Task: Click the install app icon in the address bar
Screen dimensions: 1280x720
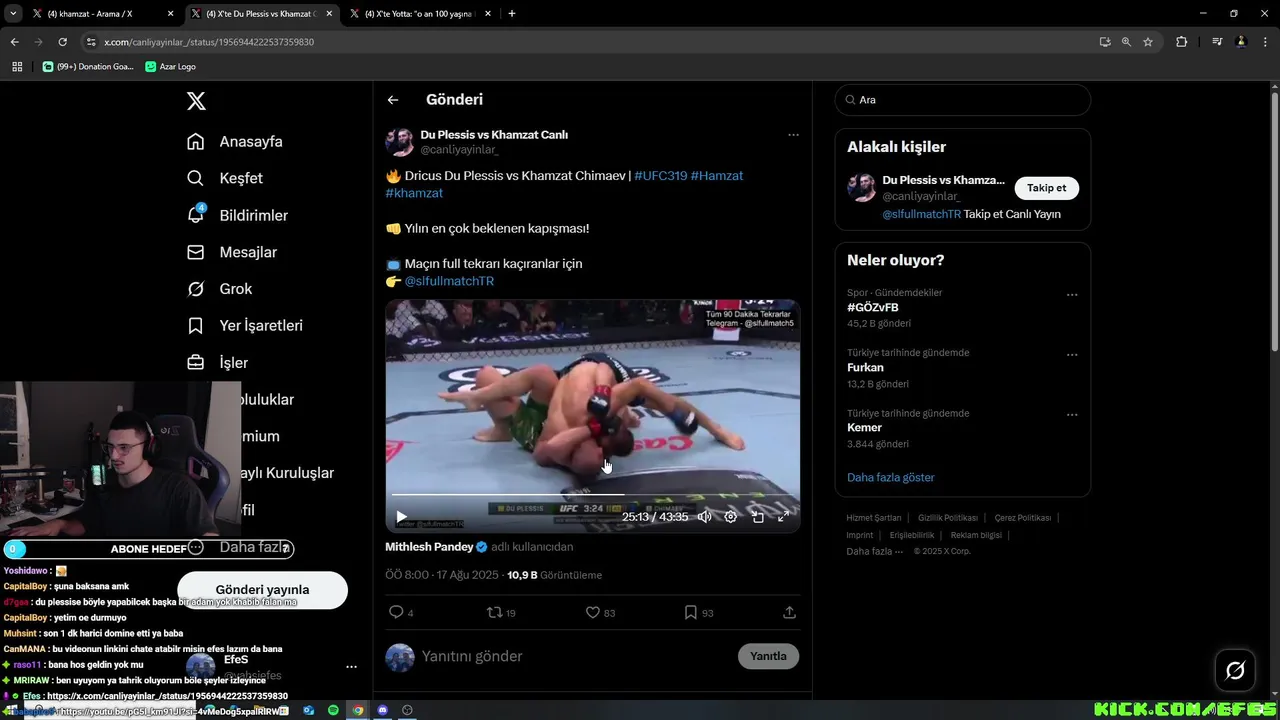Action: [x=1104, y=42]
